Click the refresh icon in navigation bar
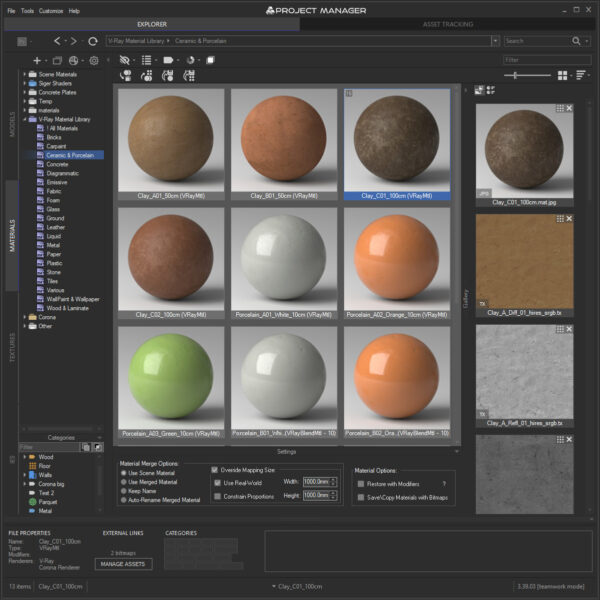600x600 pixels. coord(93,41)
